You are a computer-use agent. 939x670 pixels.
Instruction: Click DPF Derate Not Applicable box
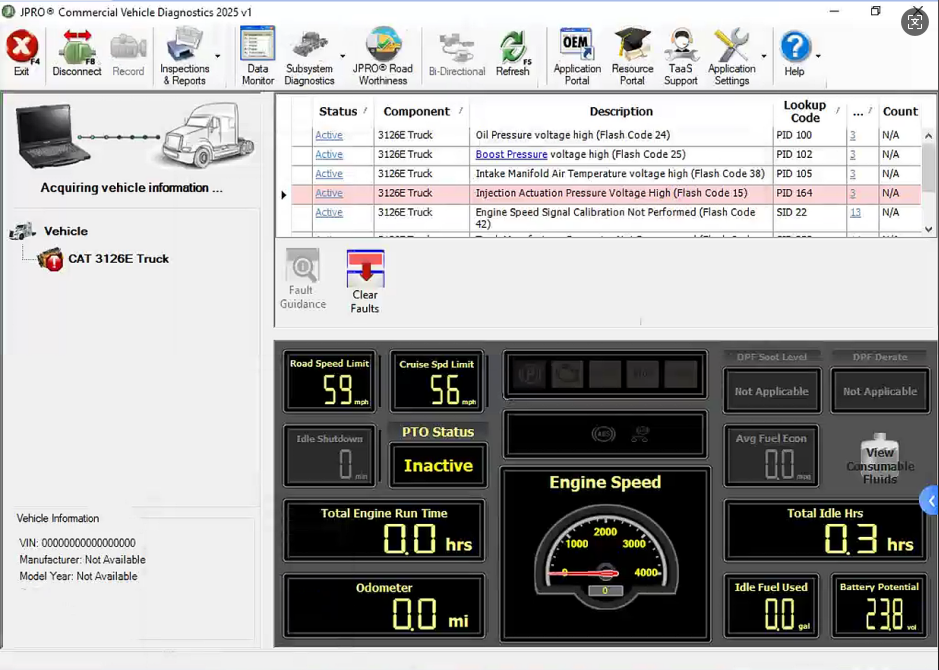point(880,391)
